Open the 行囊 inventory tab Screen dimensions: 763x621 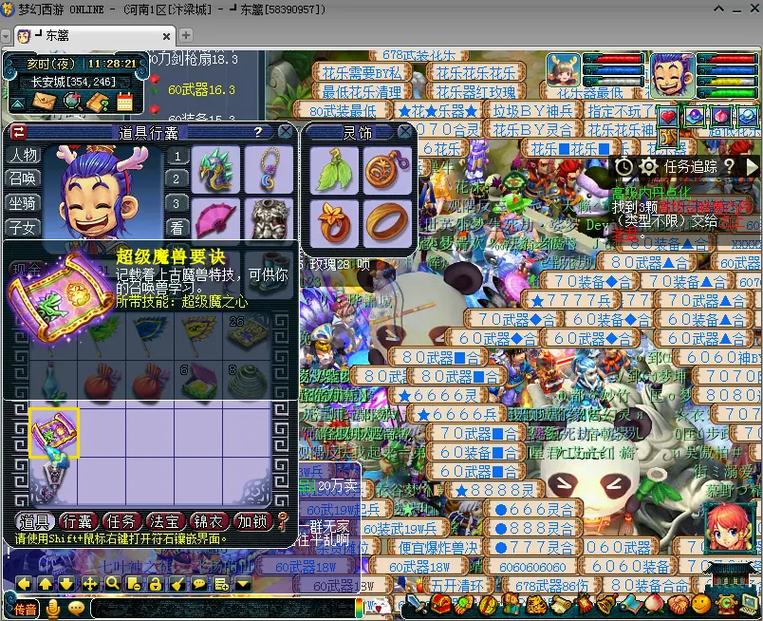click(77, 522)
